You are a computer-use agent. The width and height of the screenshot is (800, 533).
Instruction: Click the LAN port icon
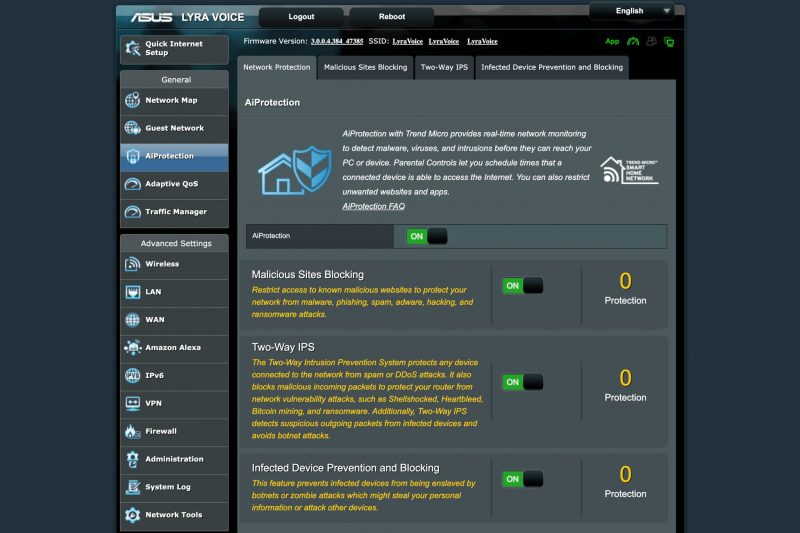click(x=133, y=292)
